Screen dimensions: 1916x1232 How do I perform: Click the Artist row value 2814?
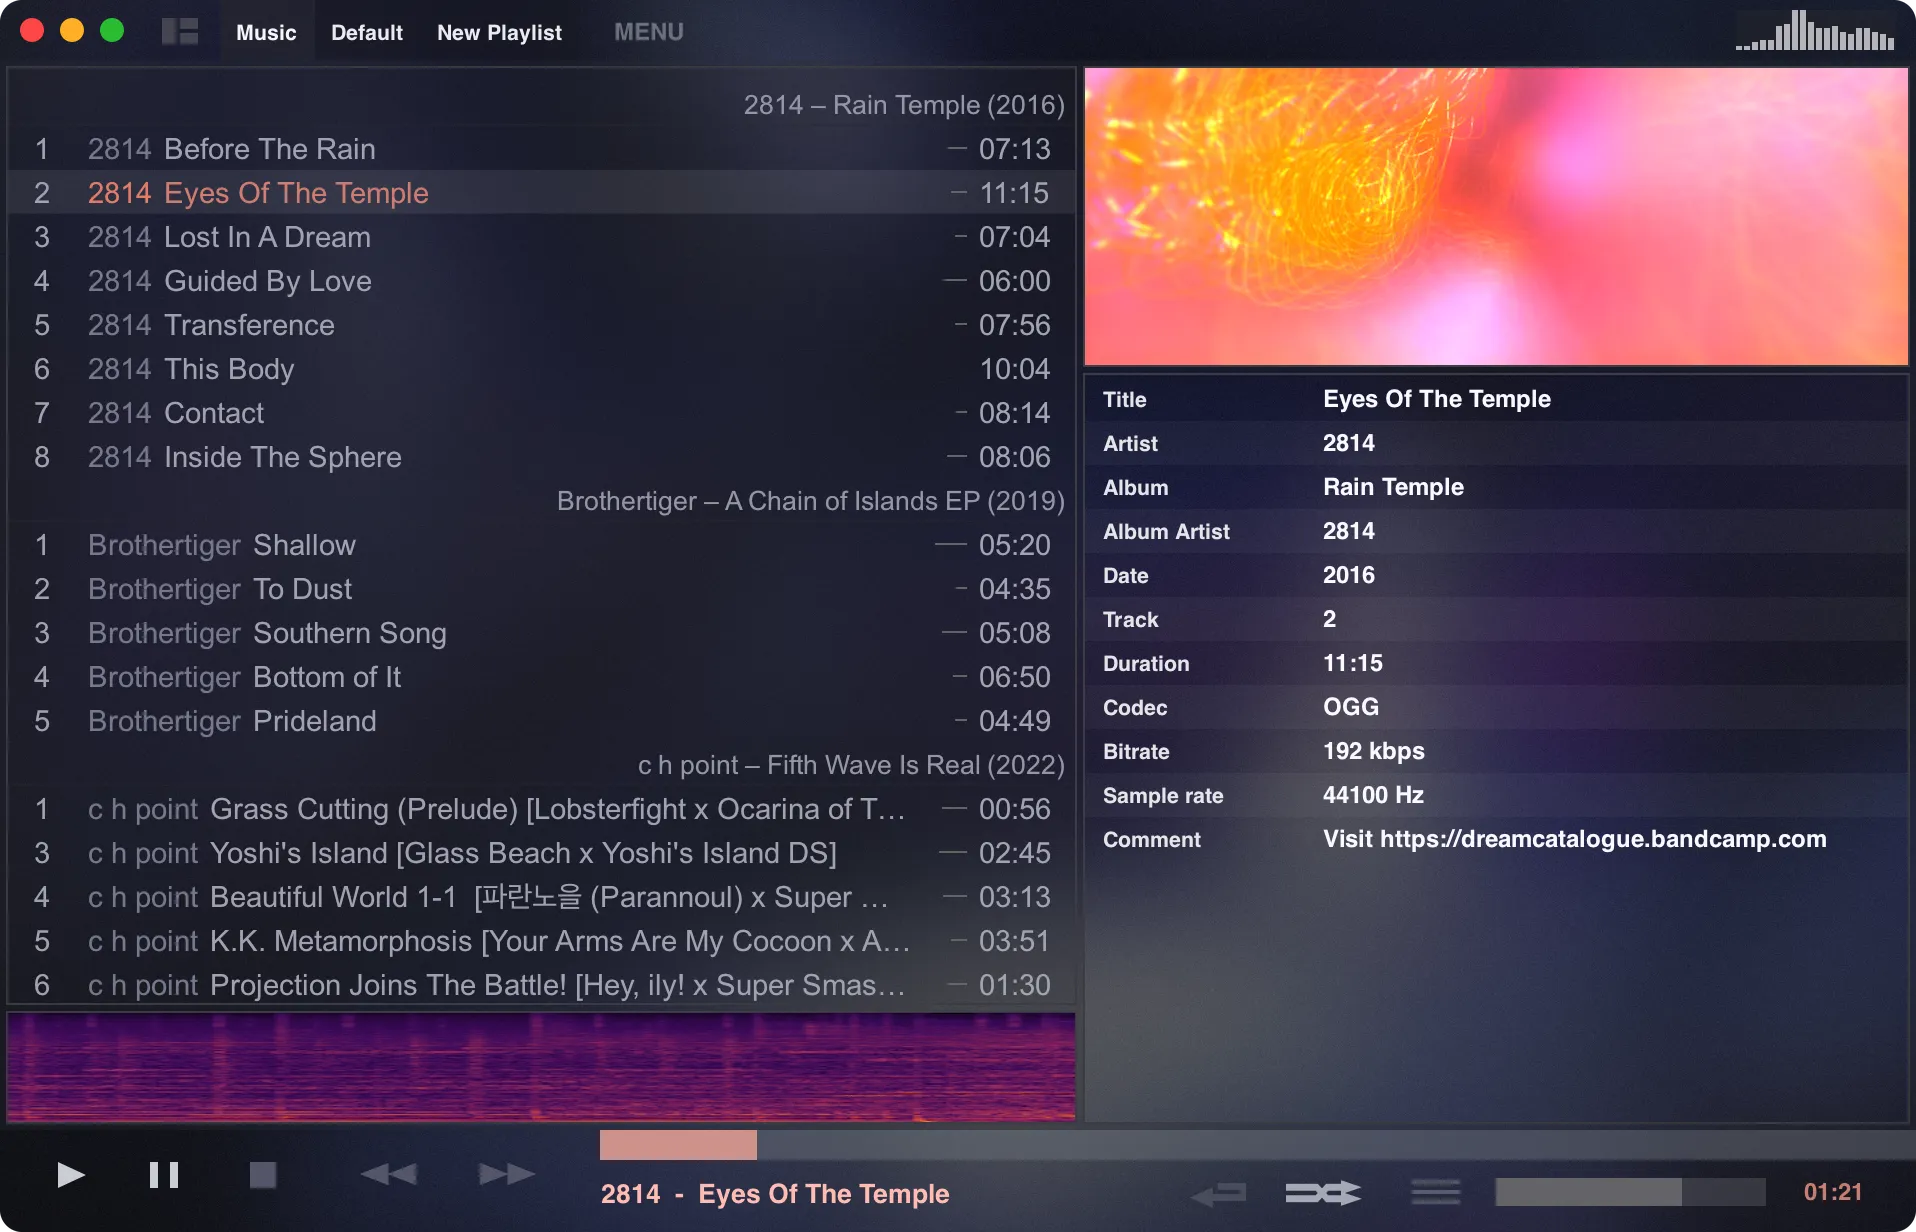1349,443
